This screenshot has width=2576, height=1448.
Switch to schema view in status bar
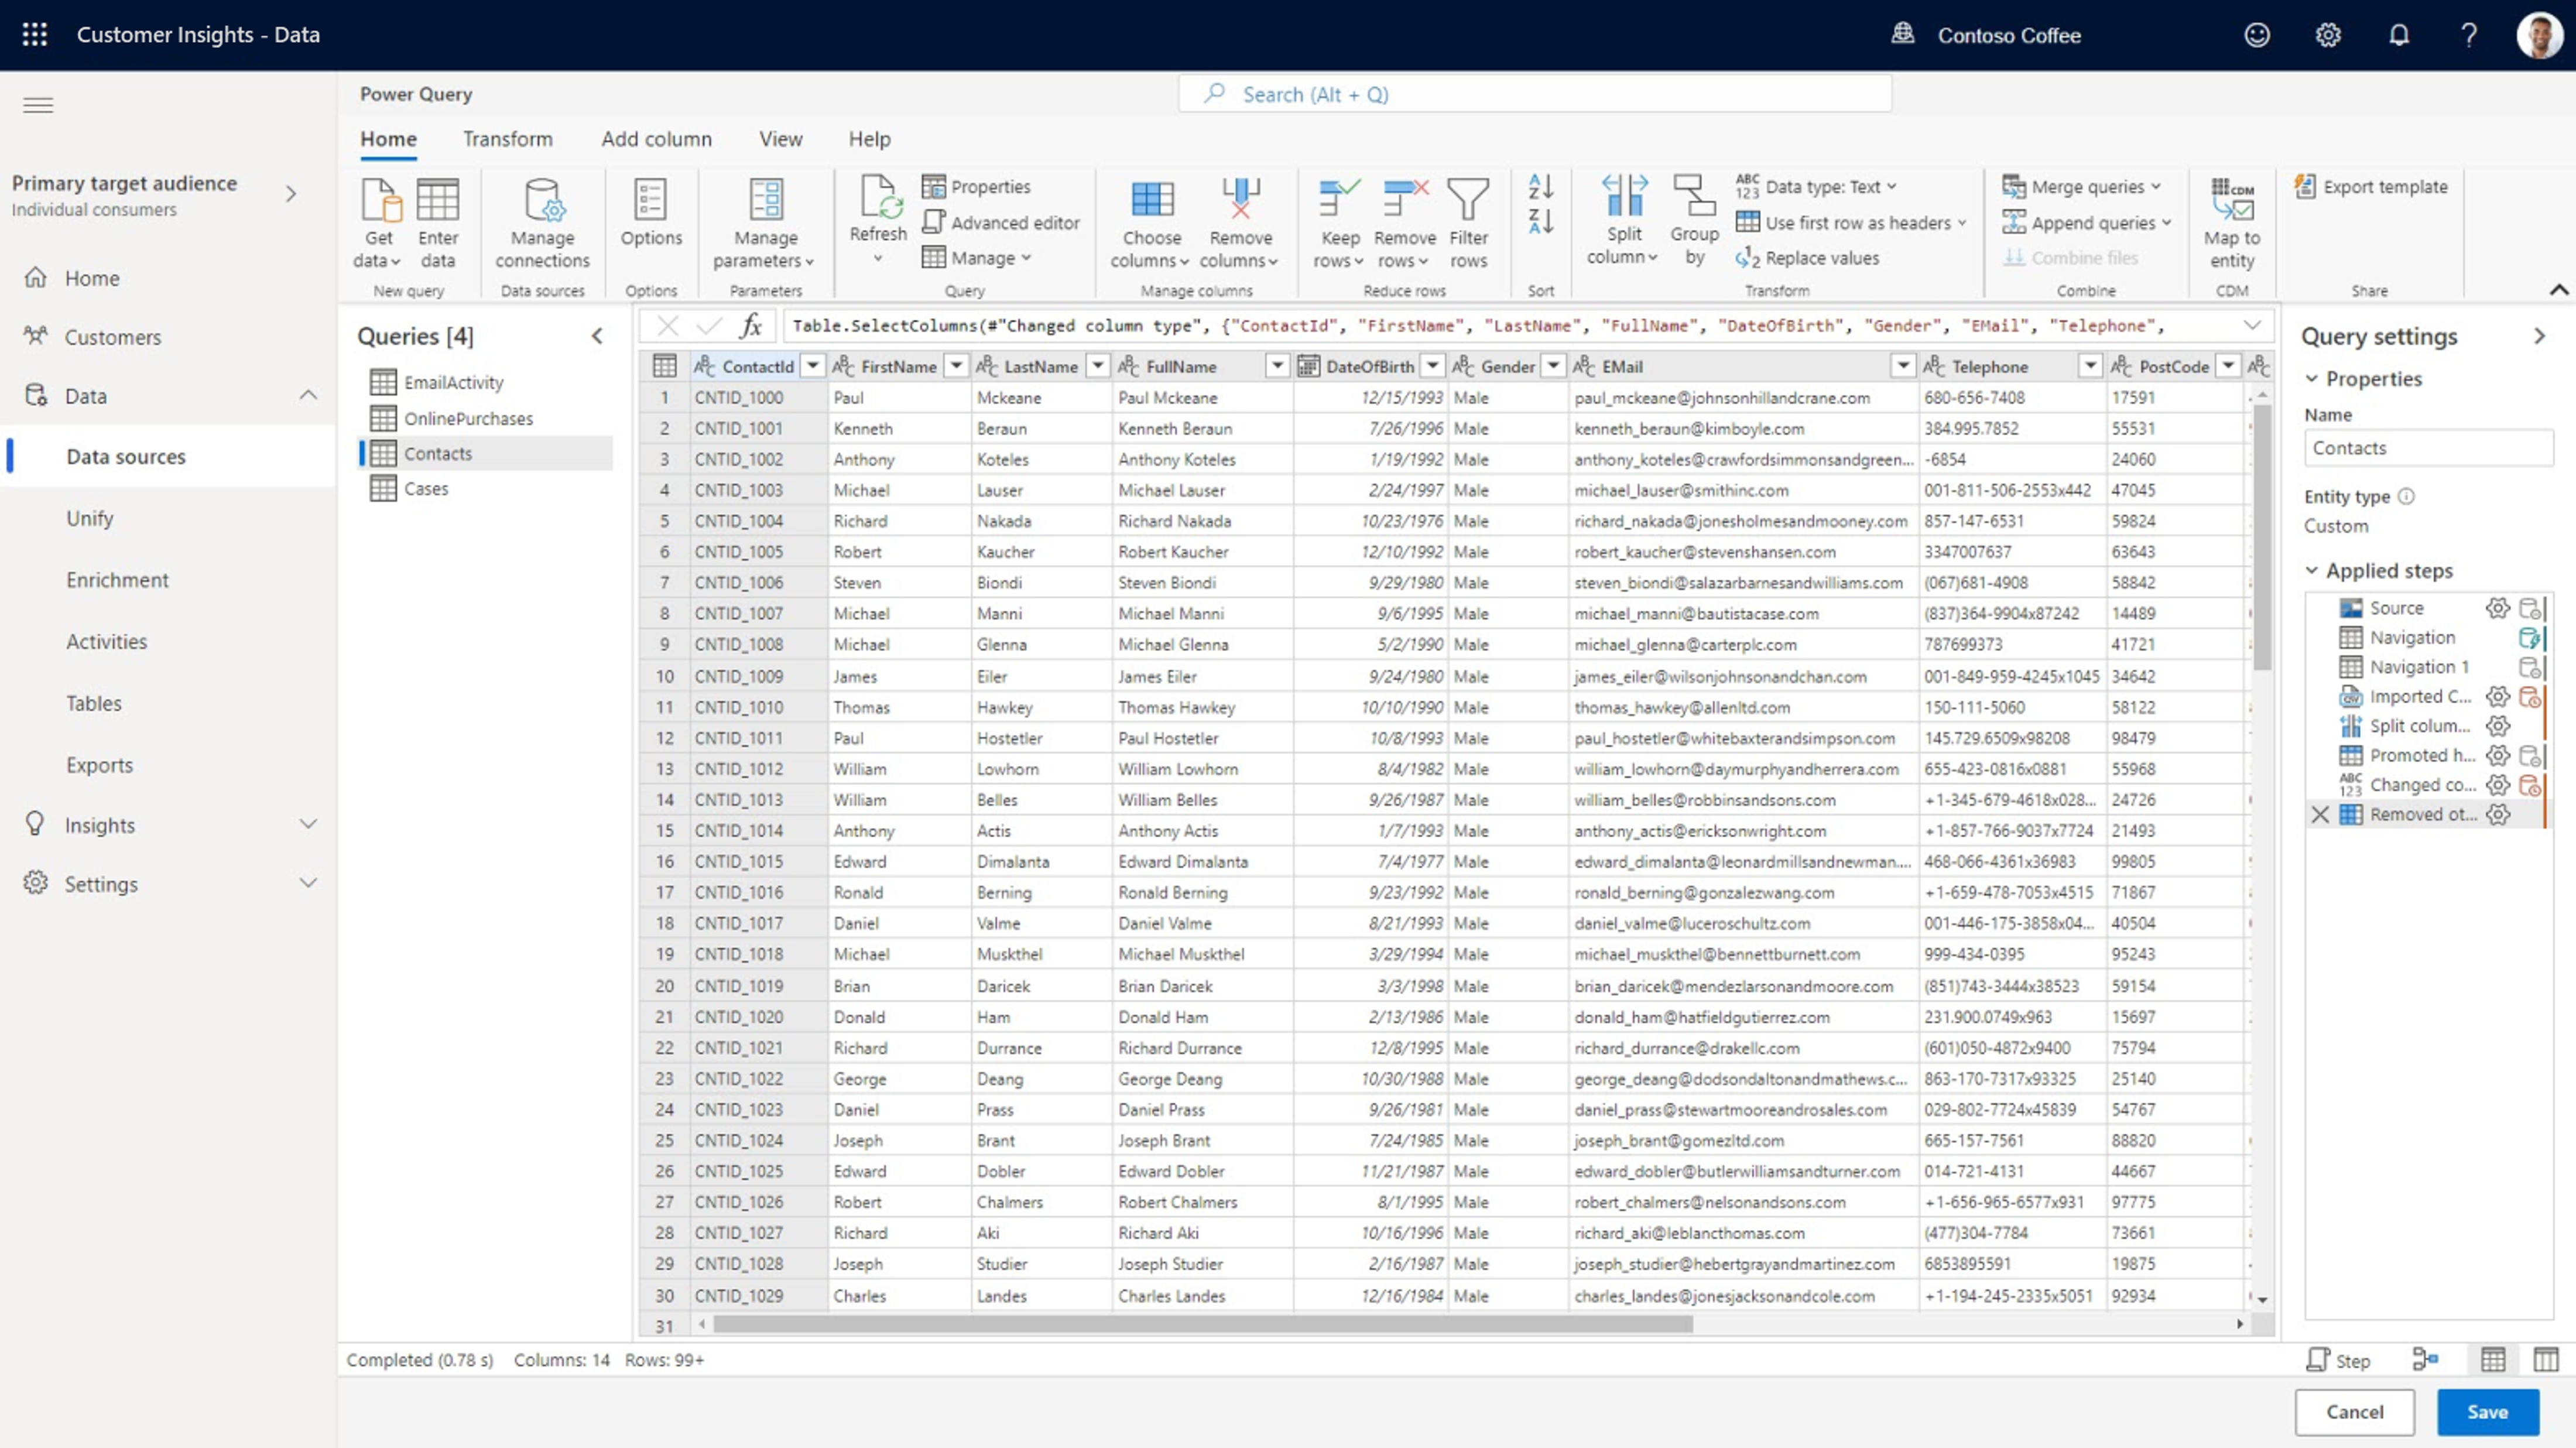pos(2546,1360)
